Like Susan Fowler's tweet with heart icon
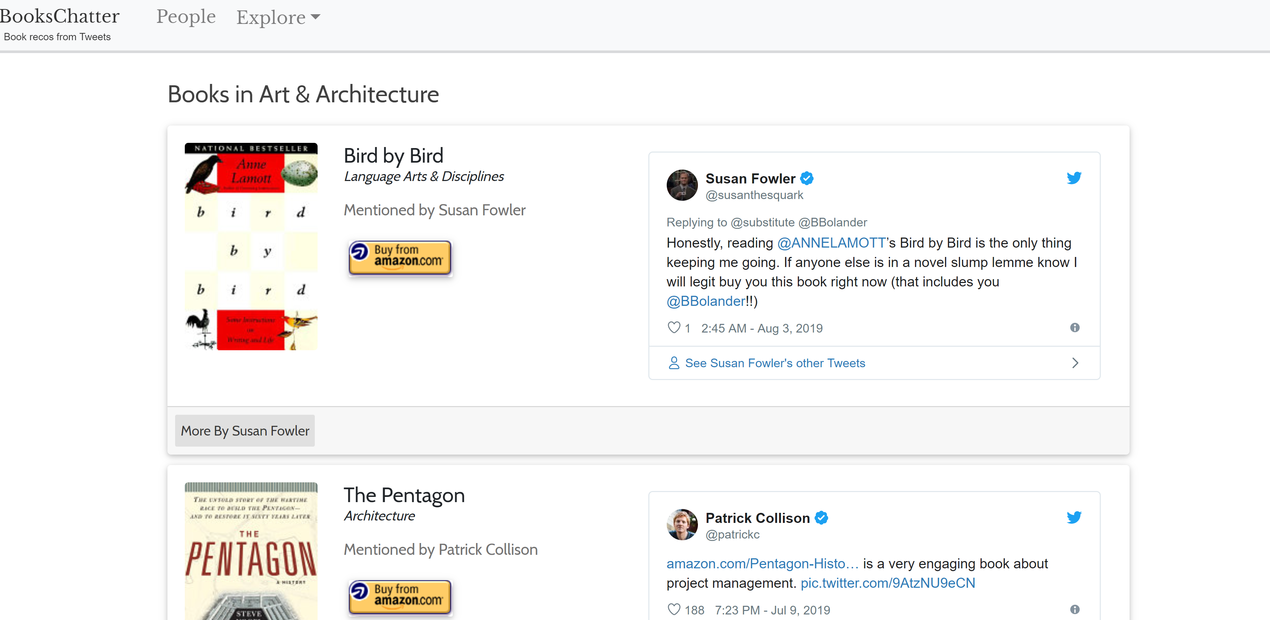The image size is (1270, 620). [674, 328]
